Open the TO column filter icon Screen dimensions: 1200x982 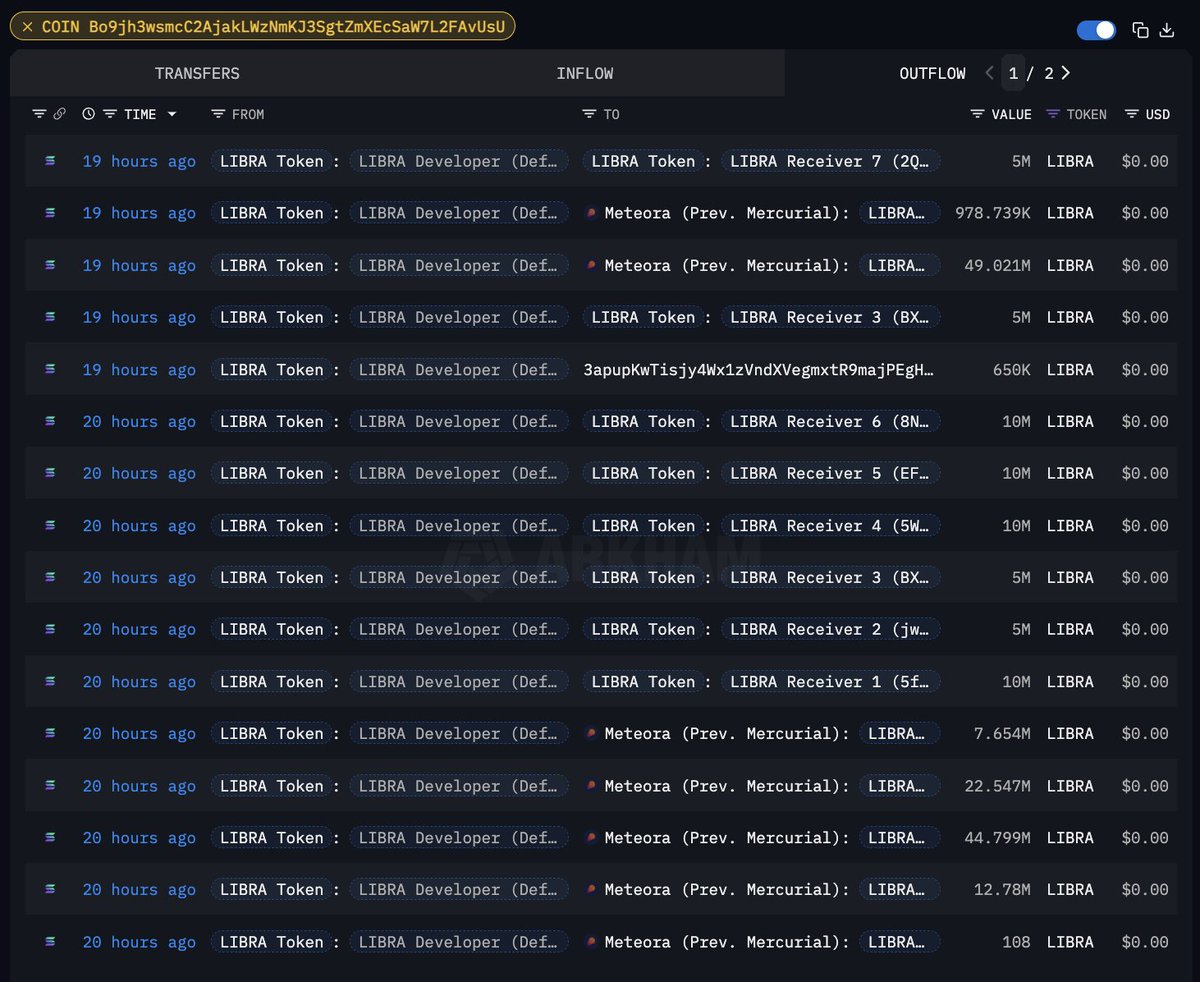point(589,114)
